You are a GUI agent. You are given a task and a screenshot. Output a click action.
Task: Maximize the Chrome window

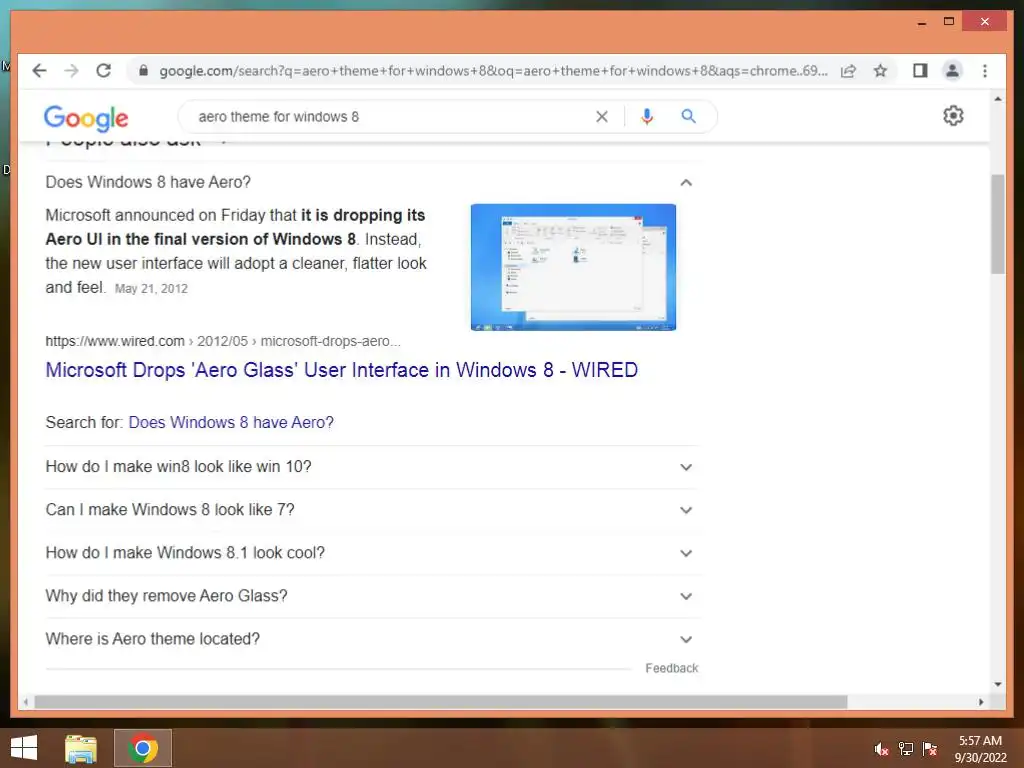coord(949,22)
